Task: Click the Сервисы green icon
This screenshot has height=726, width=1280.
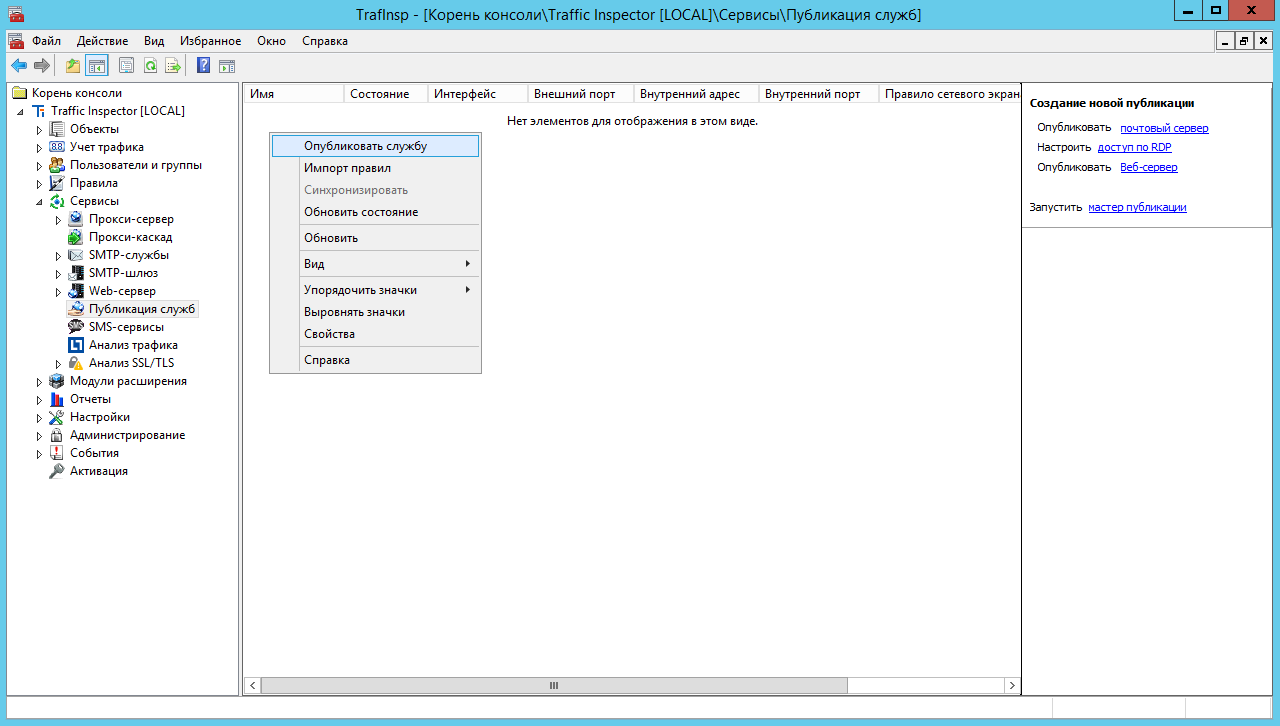Action: click(x=57, y=201)
